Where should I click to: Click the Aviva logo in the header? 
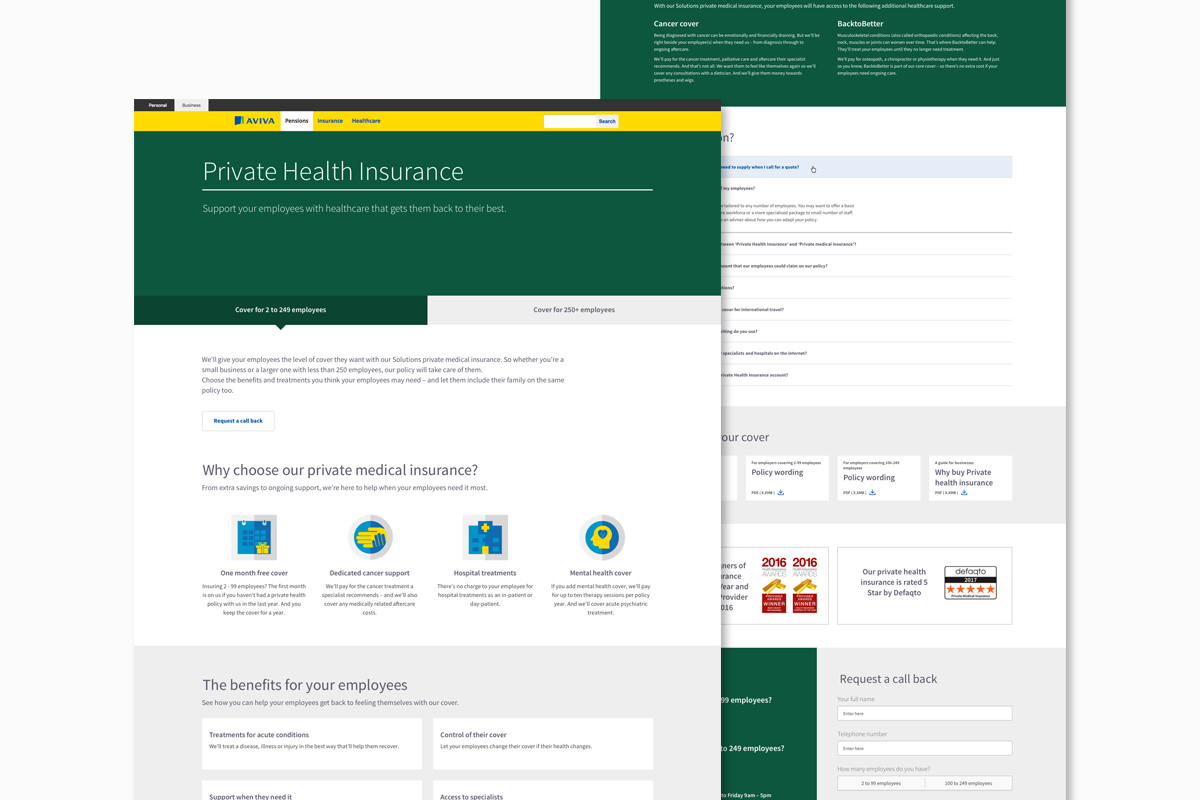click(254, 121)
